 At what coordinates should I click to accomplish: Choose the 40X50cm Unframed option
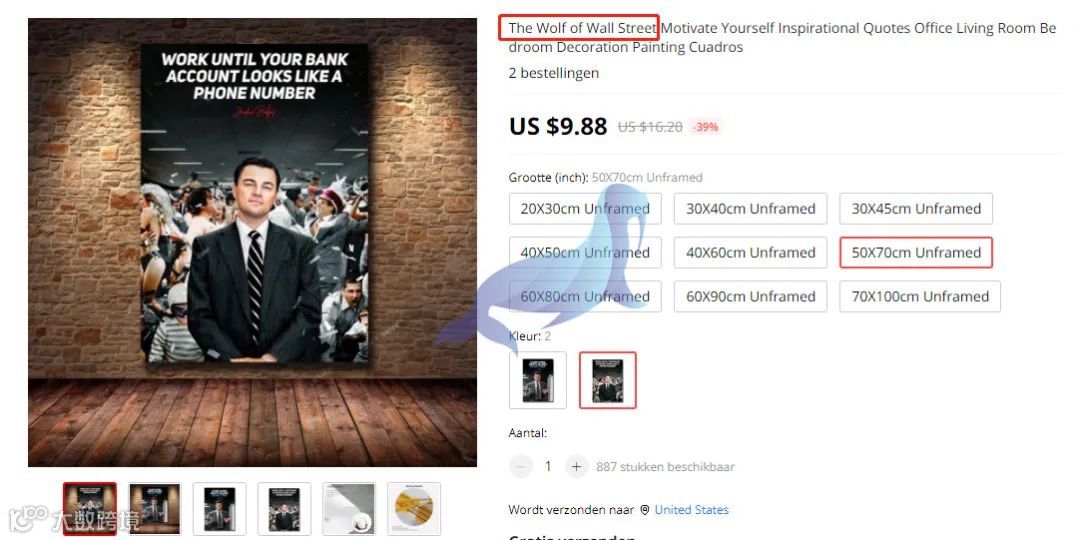585,252
